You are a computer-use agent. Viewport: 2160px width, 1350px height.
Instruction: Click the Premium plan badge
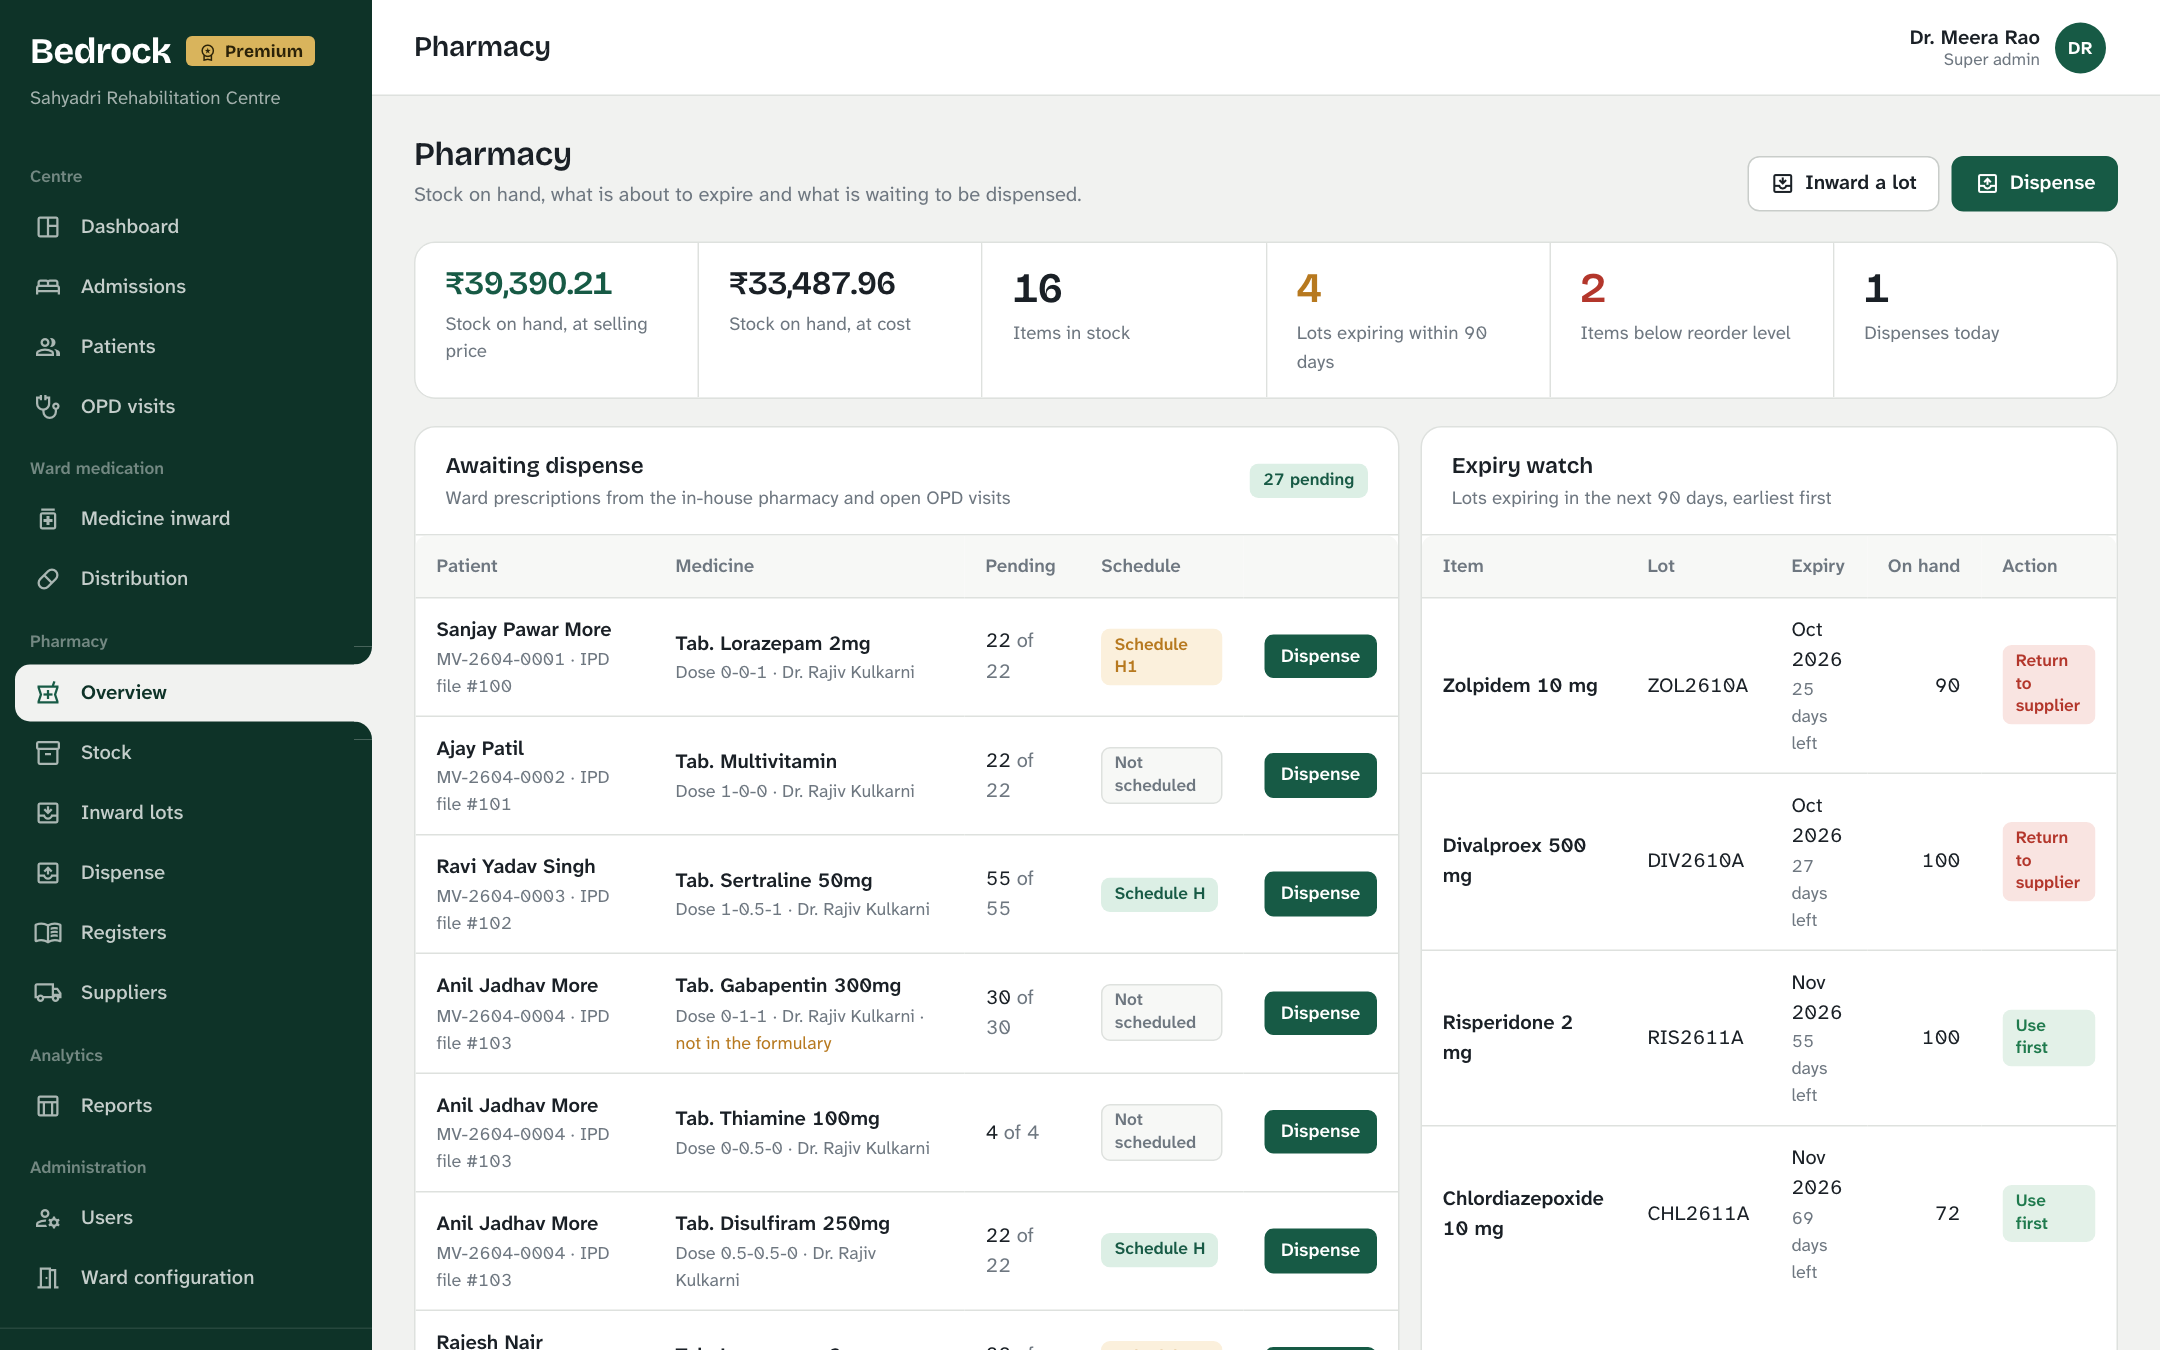[250, 51]
